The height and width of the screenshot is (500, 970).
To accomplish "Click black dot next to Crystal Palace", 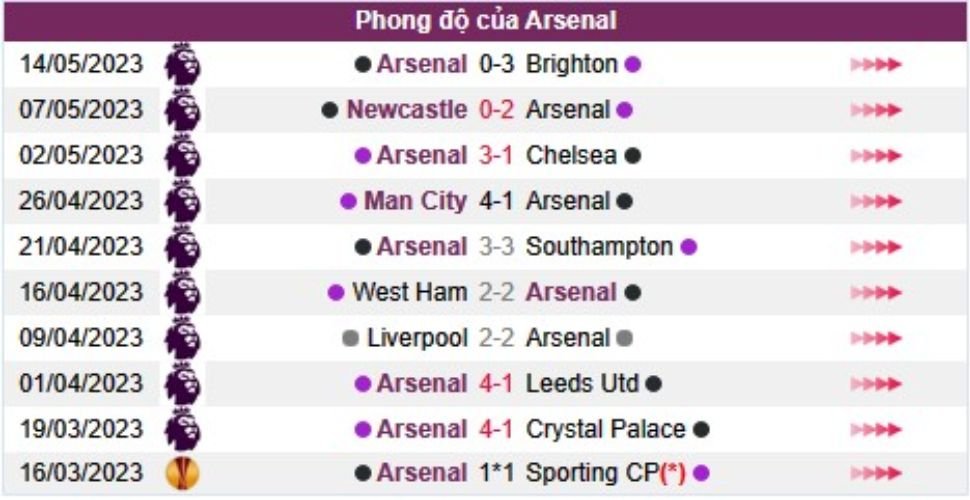I will (701, 430).
